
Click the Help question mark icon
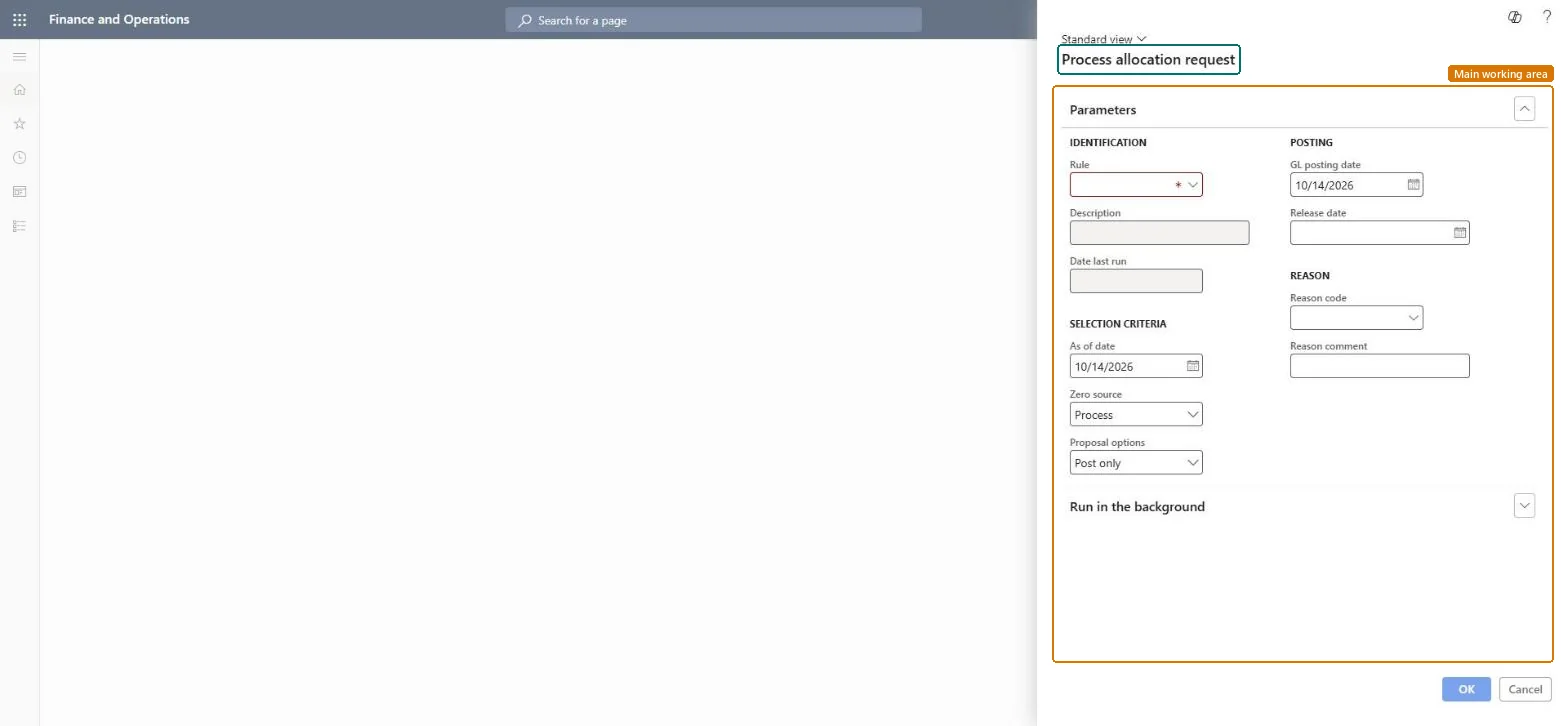pos(1547,17)
